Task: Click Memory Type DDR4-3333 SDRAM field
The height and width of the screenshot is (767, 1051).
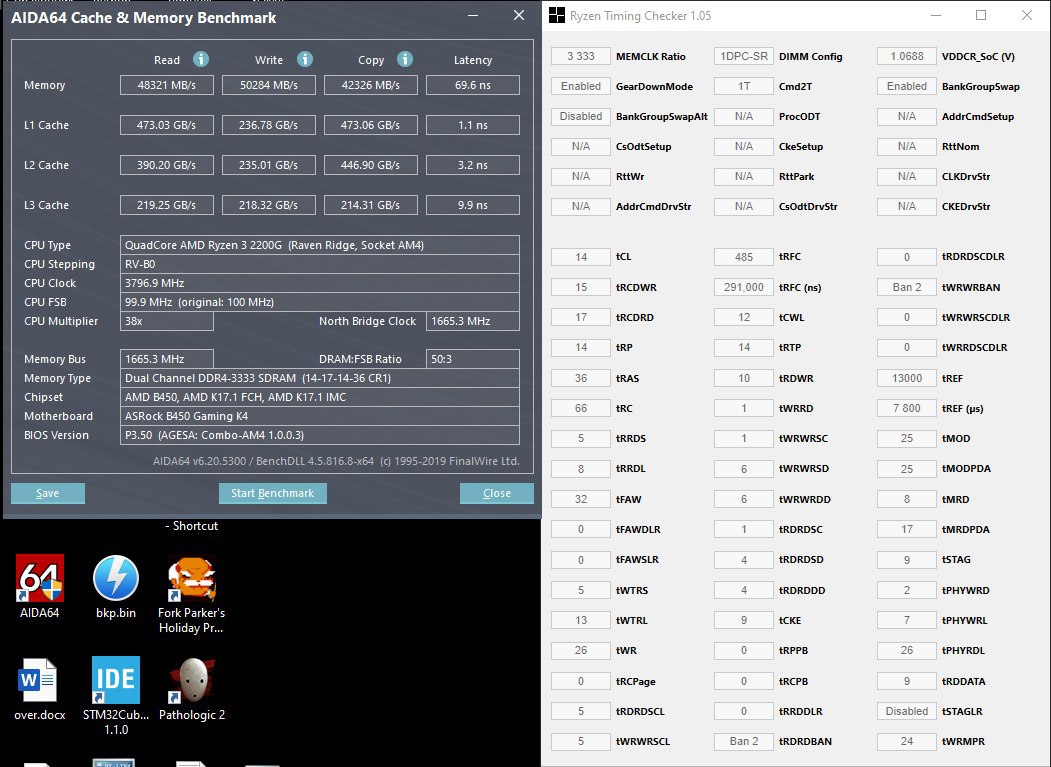Action: (x=320, y=378)
